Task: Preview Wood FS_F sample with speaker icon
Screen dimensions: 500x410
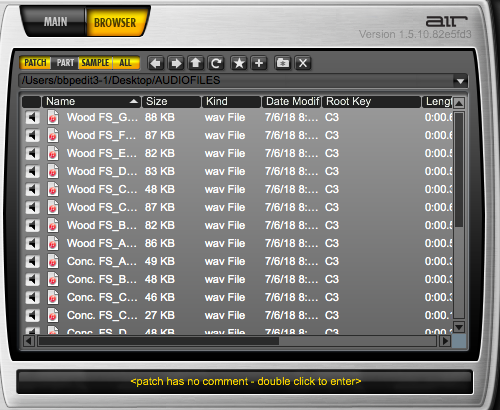Action: tap(32, 135)
